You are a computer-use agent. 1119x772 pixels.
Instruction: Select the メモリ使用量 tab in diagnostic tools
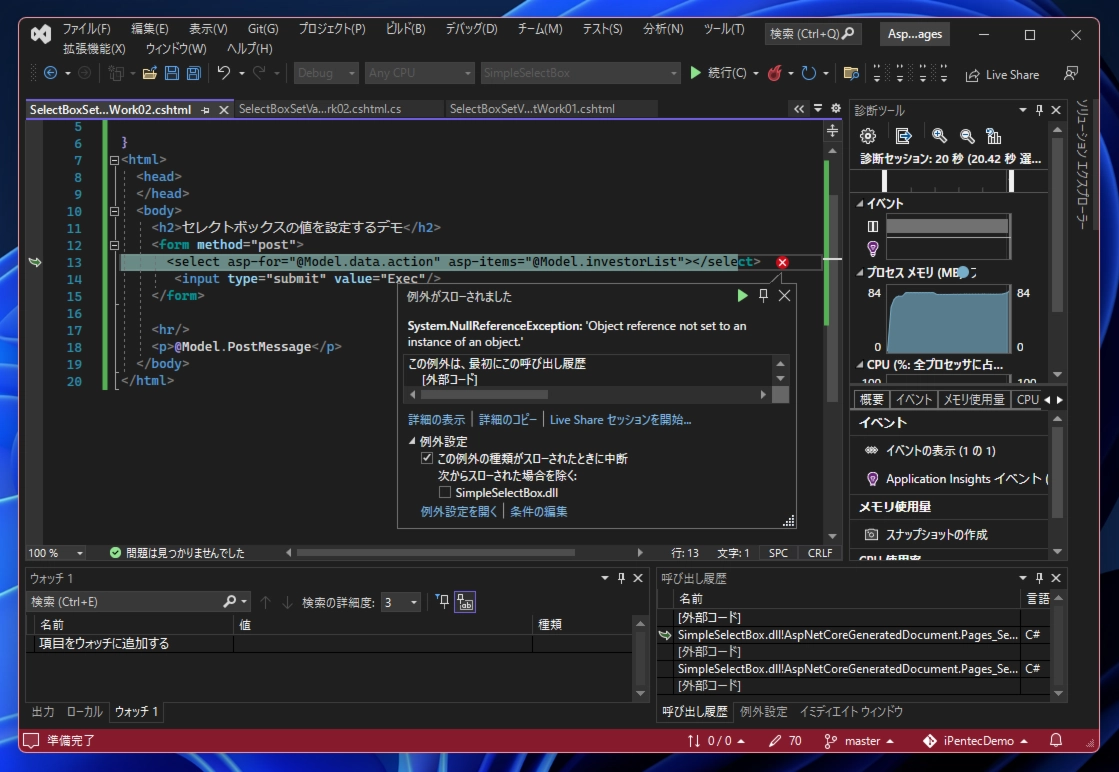point(973,400)
